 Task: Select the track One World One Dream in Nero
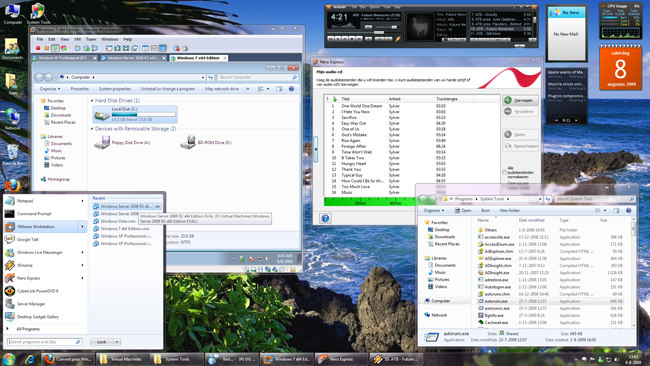point(361,106)
